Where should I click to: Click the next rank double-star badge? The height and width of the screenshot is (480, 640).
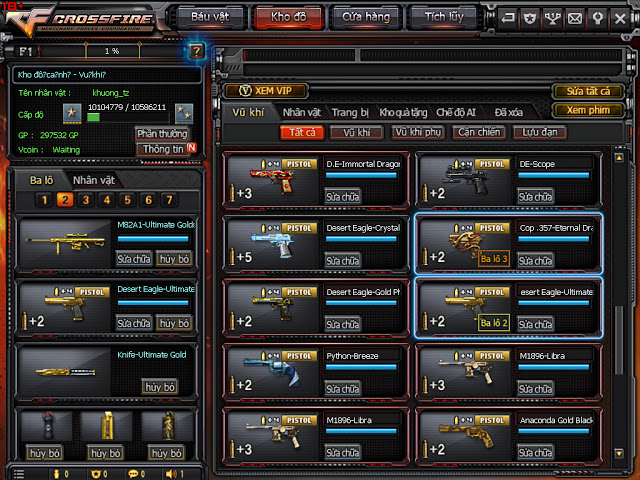pyautogui.click(x=184, y=113)
